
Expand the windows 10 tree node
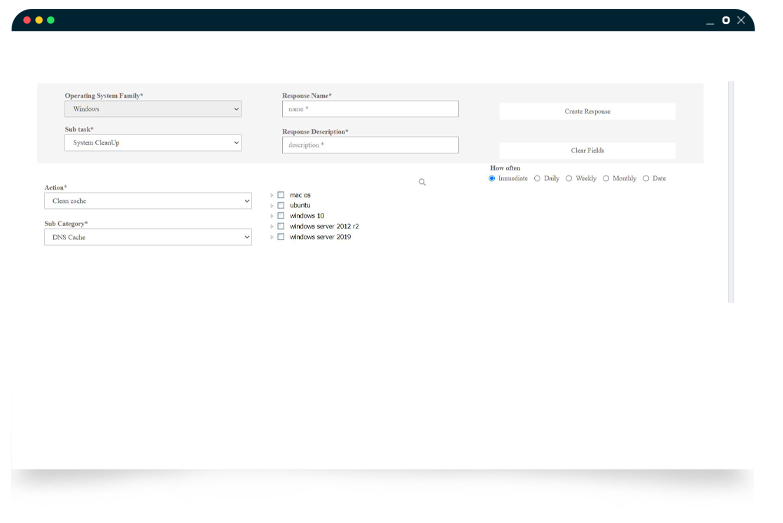(x=272, y=216)
